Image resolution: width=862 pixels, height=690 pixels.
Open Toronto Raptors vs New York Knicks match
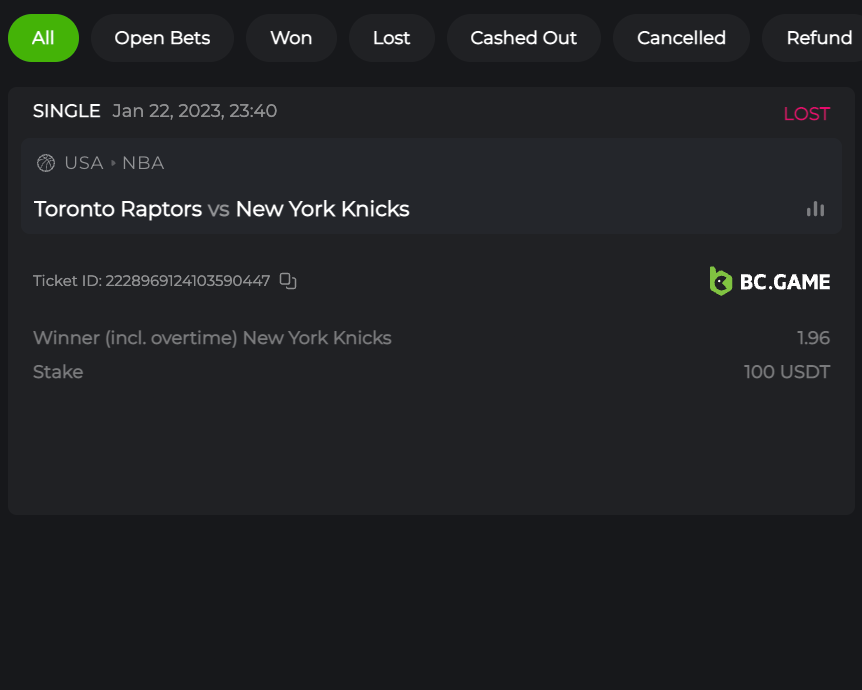[222, 209]
